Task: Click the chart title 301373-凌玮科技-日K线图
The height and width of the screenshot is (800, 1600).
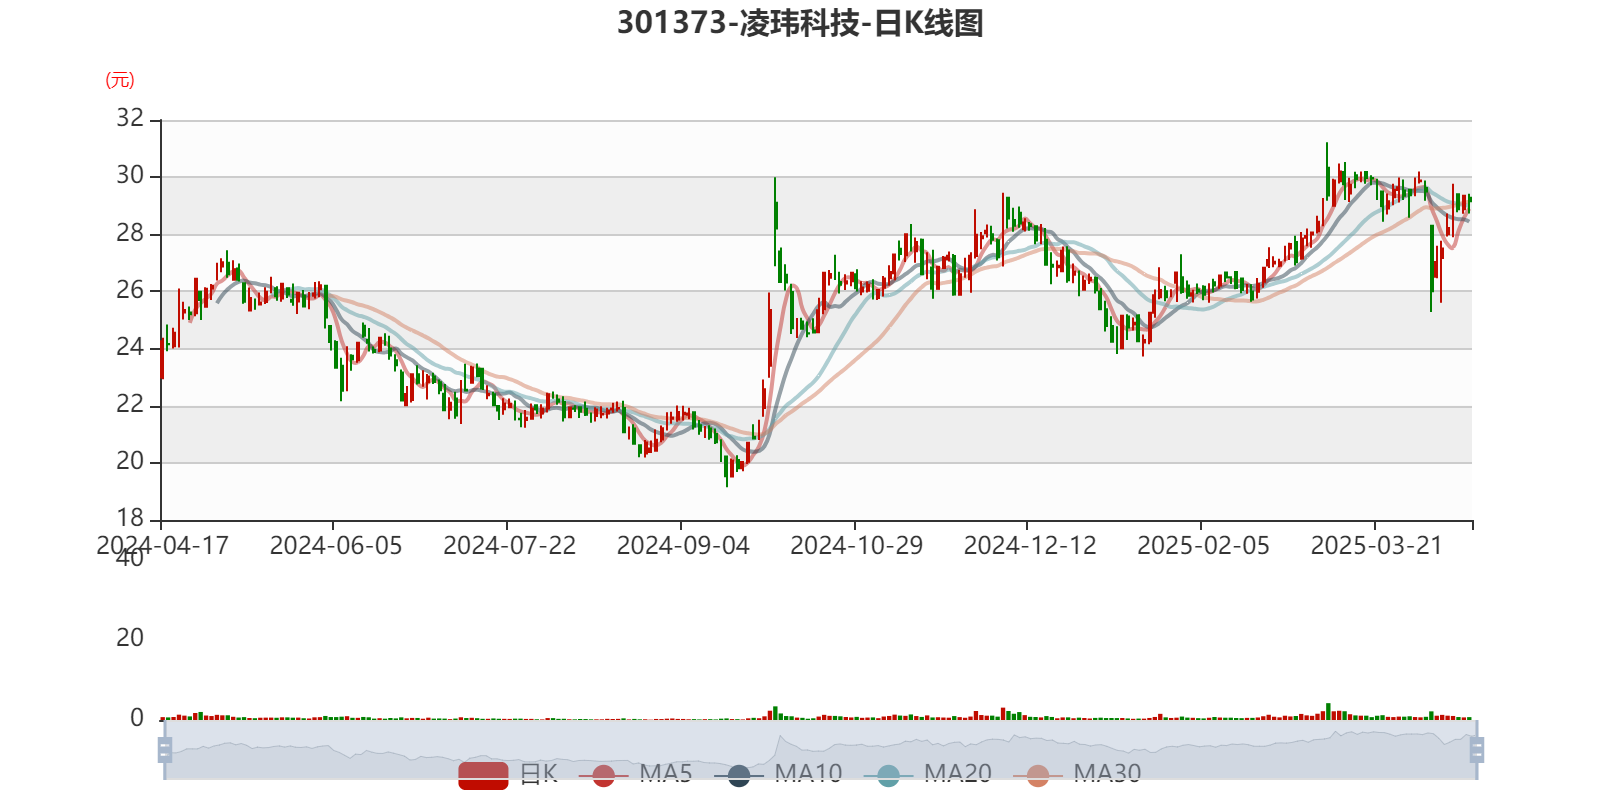Action: 800,23
